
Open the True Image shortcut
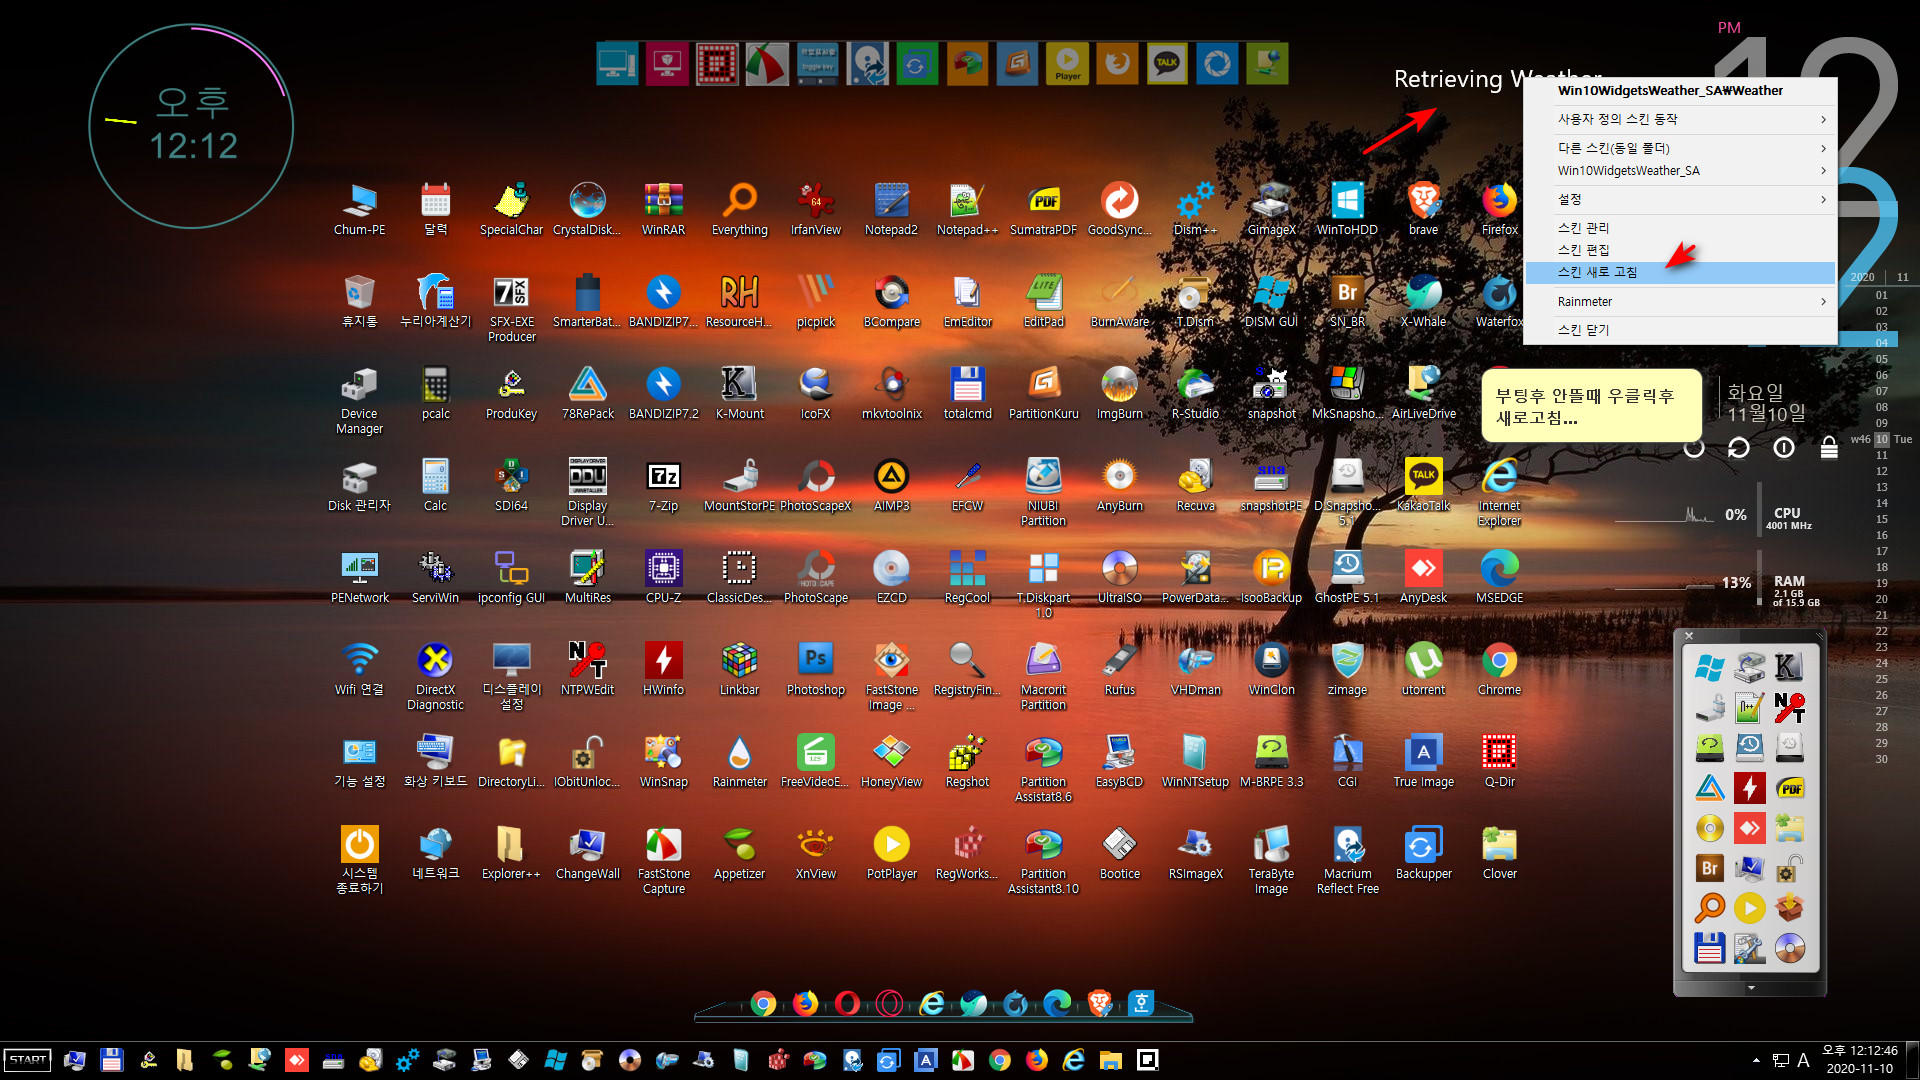coord(1423,761)
